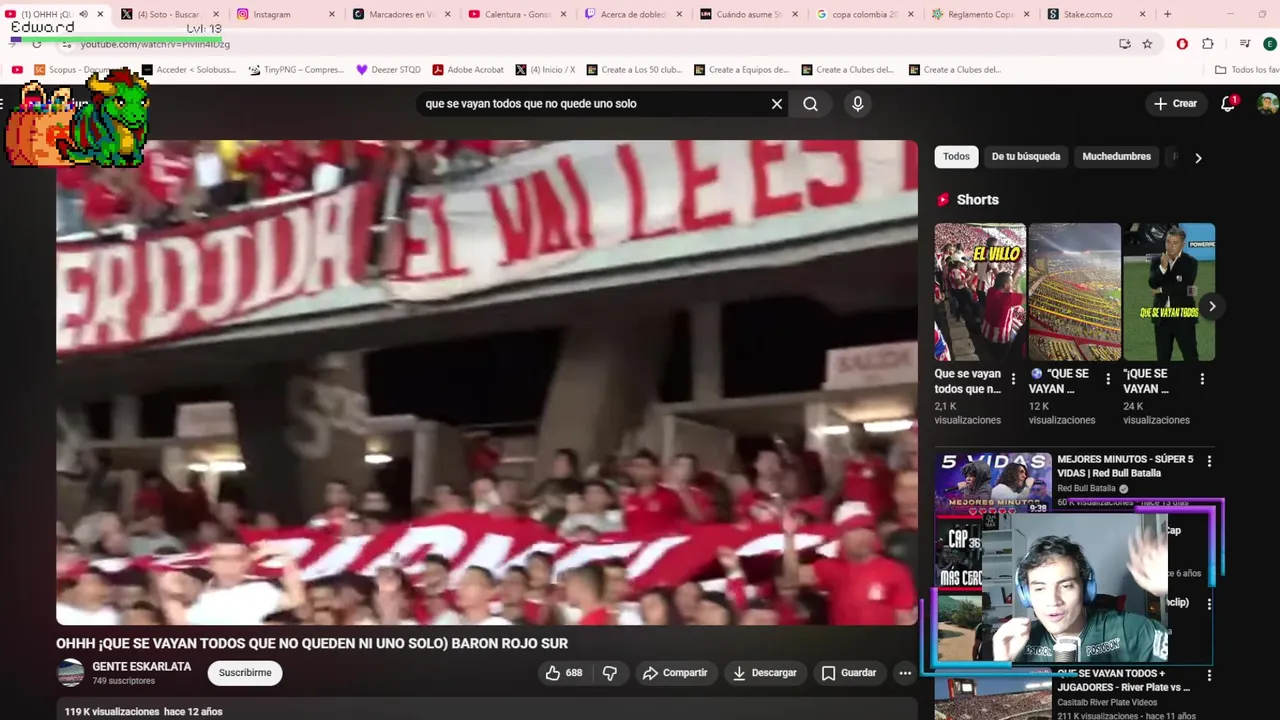Select the Muchedumbres filter chip
The width and height of the screenshot is (1280, 720).
click(1116, 156)
